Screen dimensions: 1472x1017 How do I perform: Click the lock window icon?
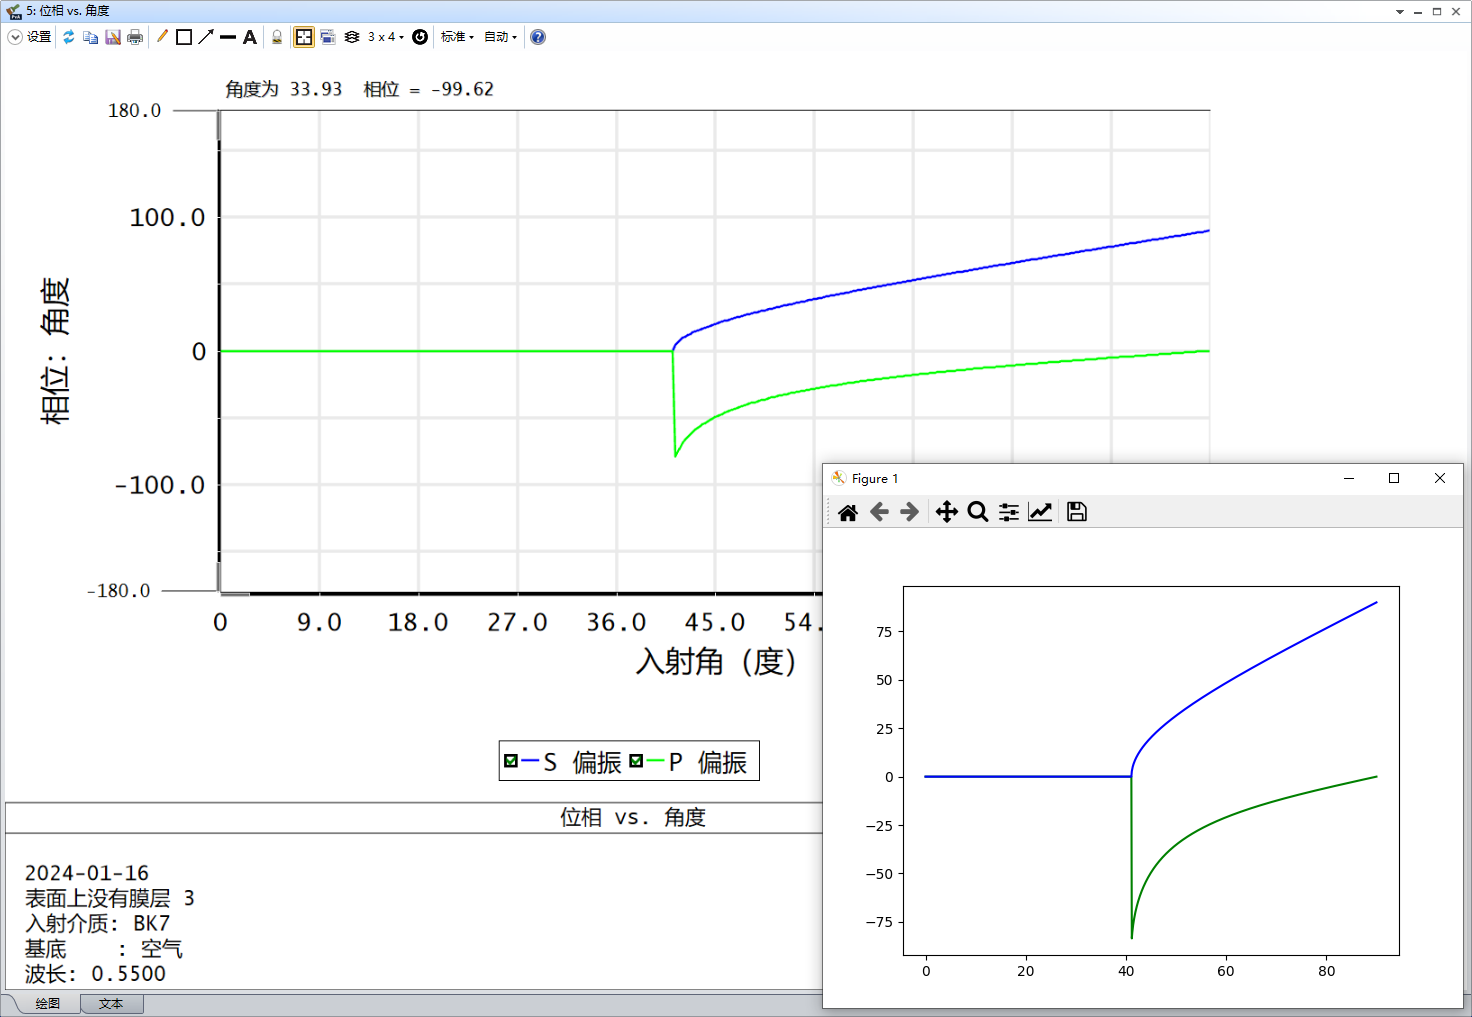pos(277,37)
